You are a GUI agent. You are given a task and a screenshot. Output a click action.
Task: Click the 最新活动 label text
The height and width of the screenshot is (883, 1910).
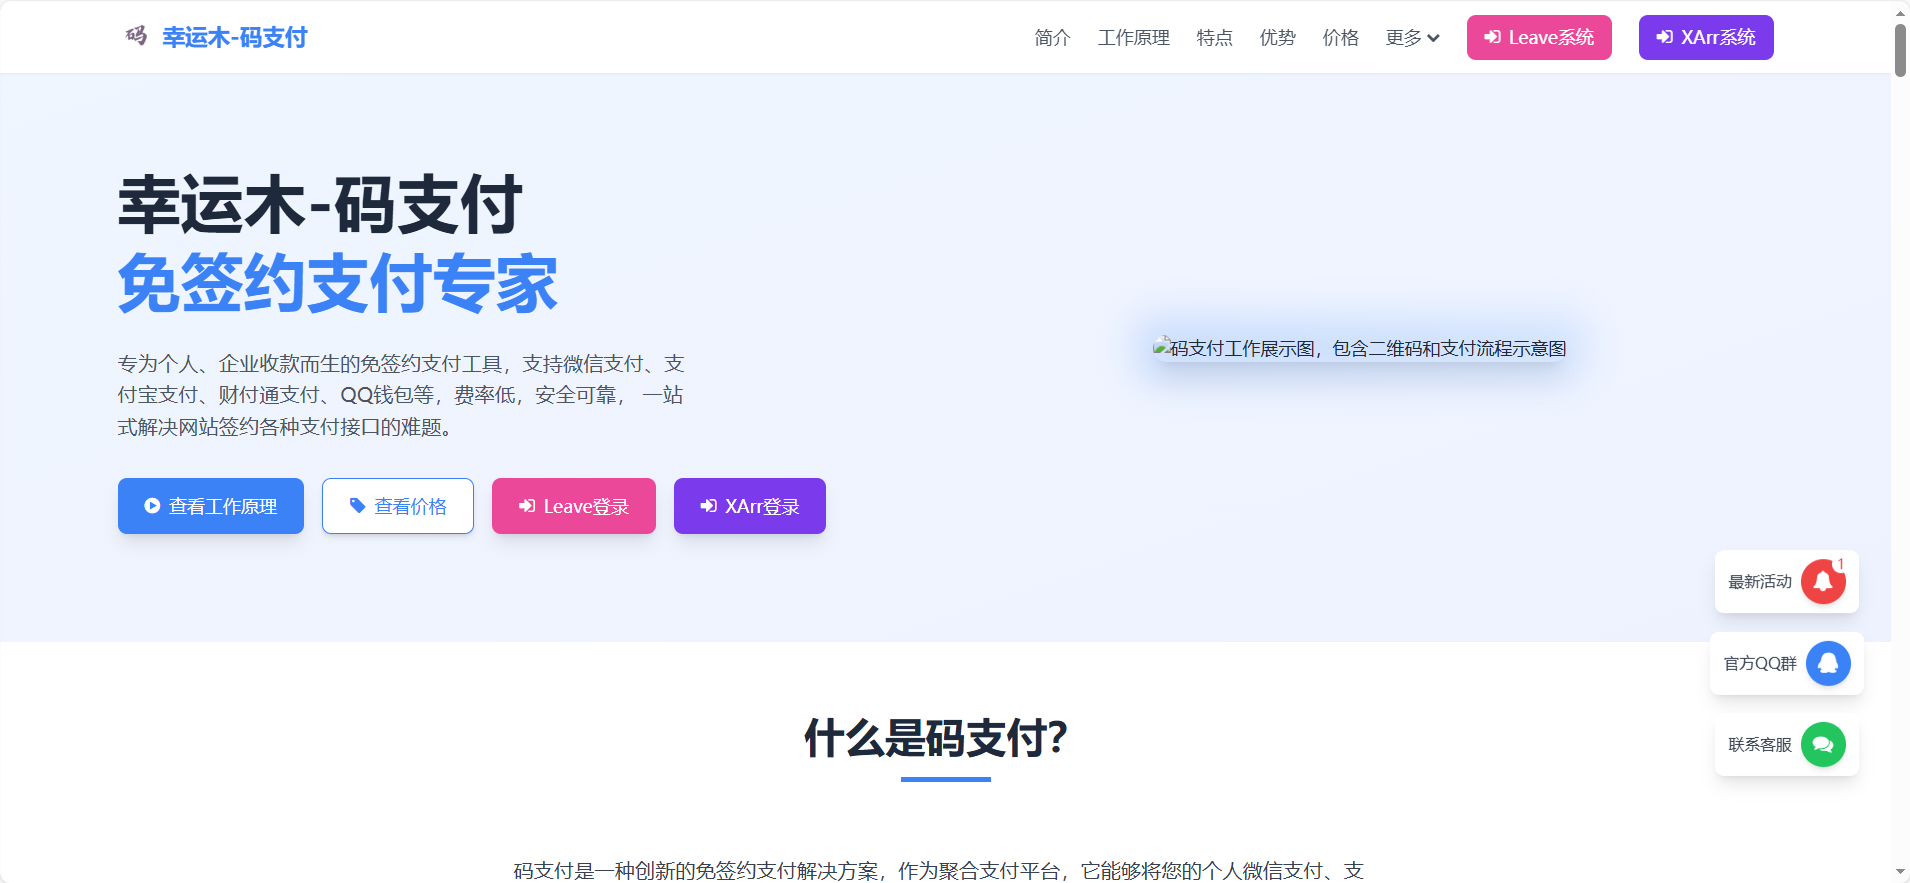click(x=1760, y=581)
